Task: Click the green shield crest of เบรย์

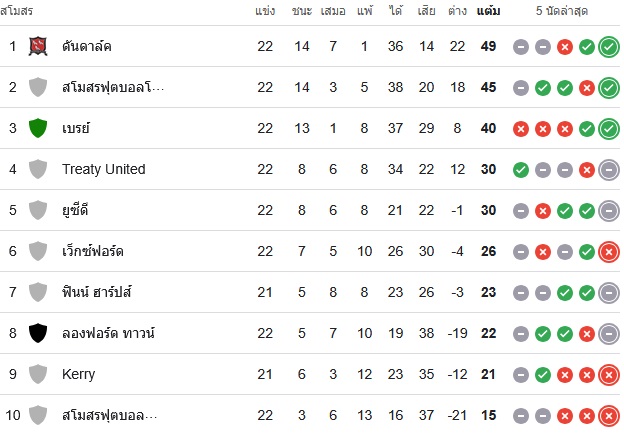Action: click(38, 128)
